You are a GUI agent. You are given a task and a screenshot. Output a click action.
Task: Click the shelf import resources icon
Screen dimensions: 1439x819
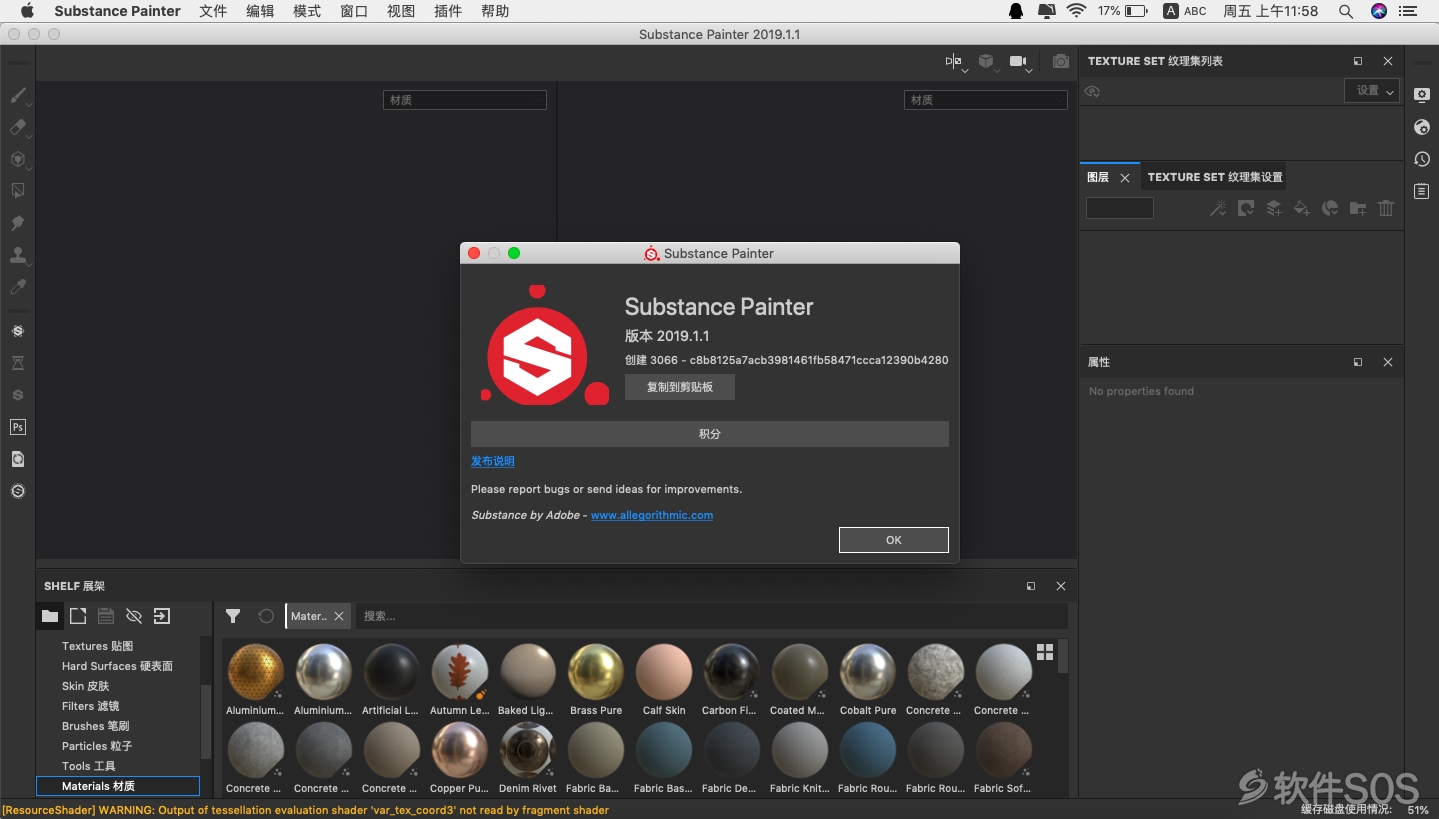pos(162,616)
